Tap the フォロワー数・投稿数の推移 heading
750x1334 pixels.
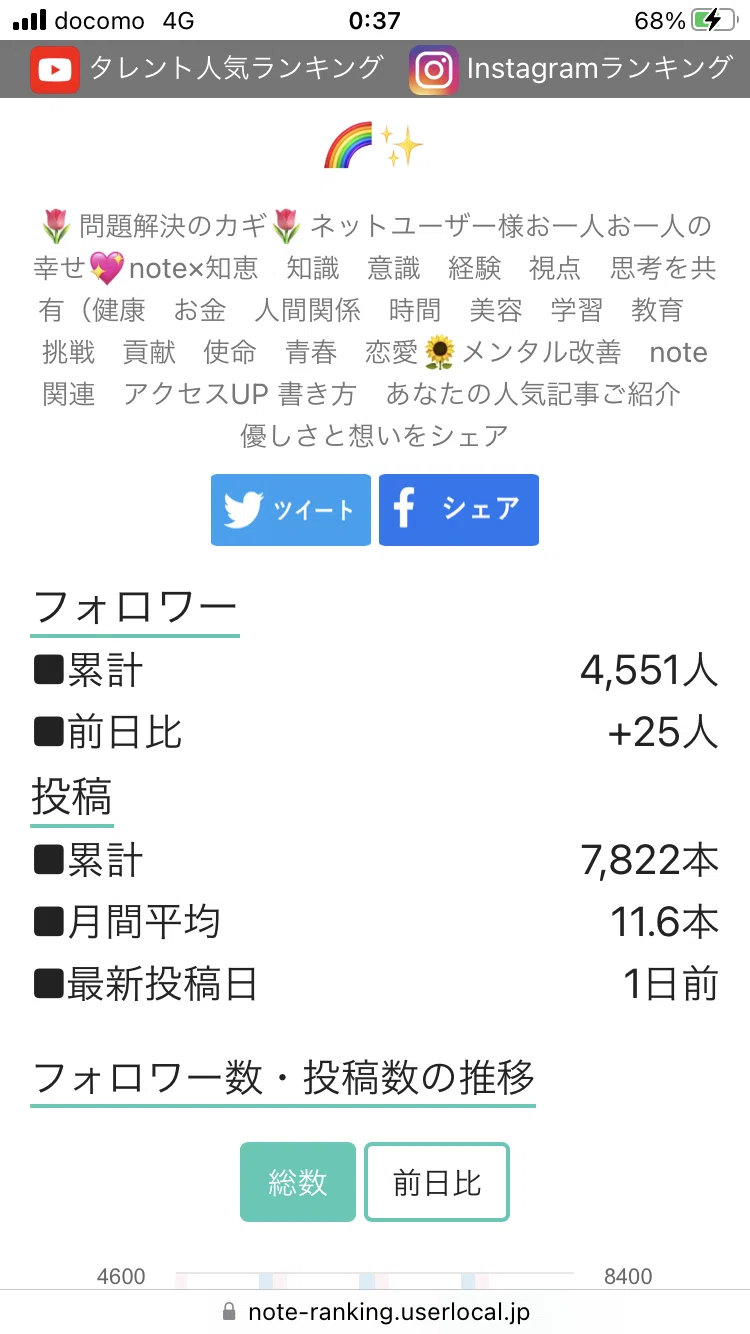click(x=284, y=1078)
